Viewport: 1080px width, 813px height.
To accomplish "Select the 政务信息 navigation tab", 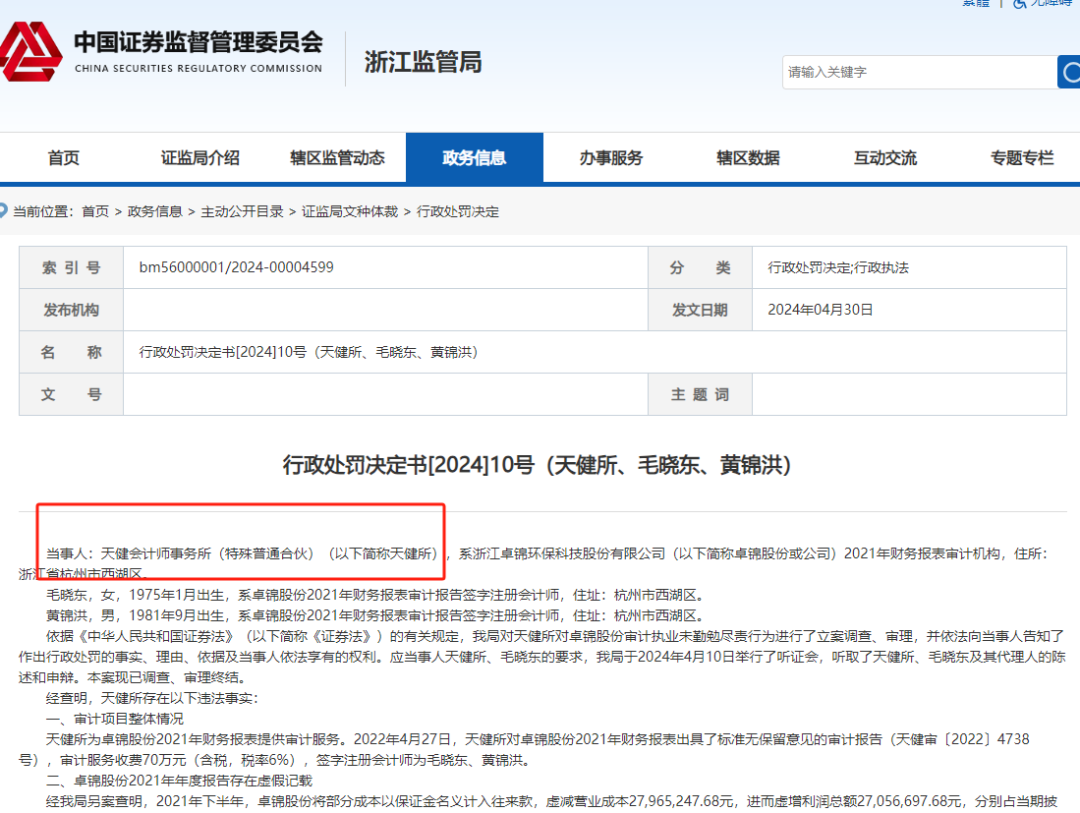I will (474, 158).
